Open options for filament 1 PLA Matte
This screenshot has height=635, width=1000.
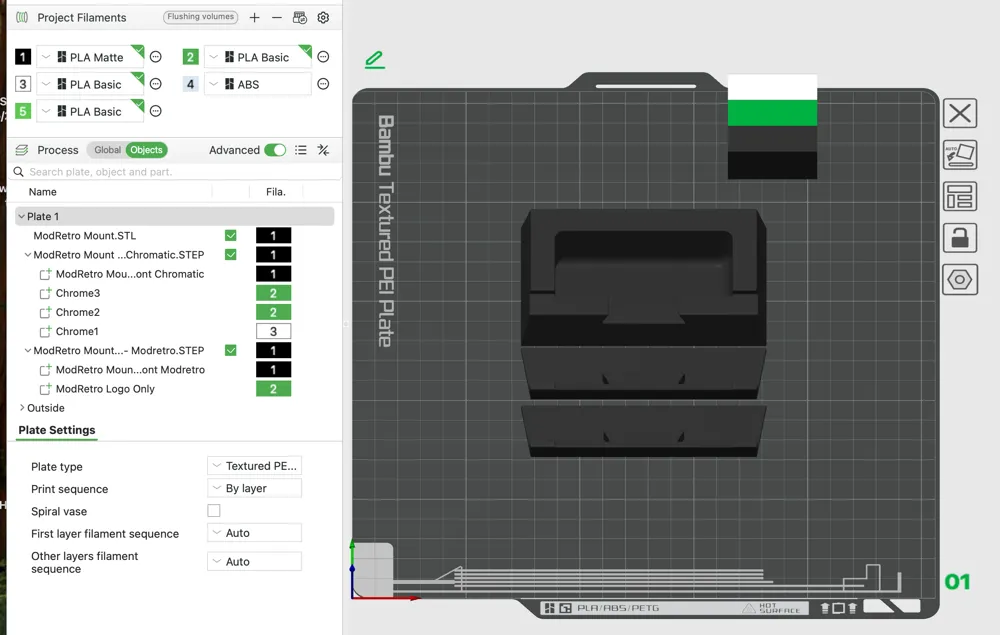156,57
